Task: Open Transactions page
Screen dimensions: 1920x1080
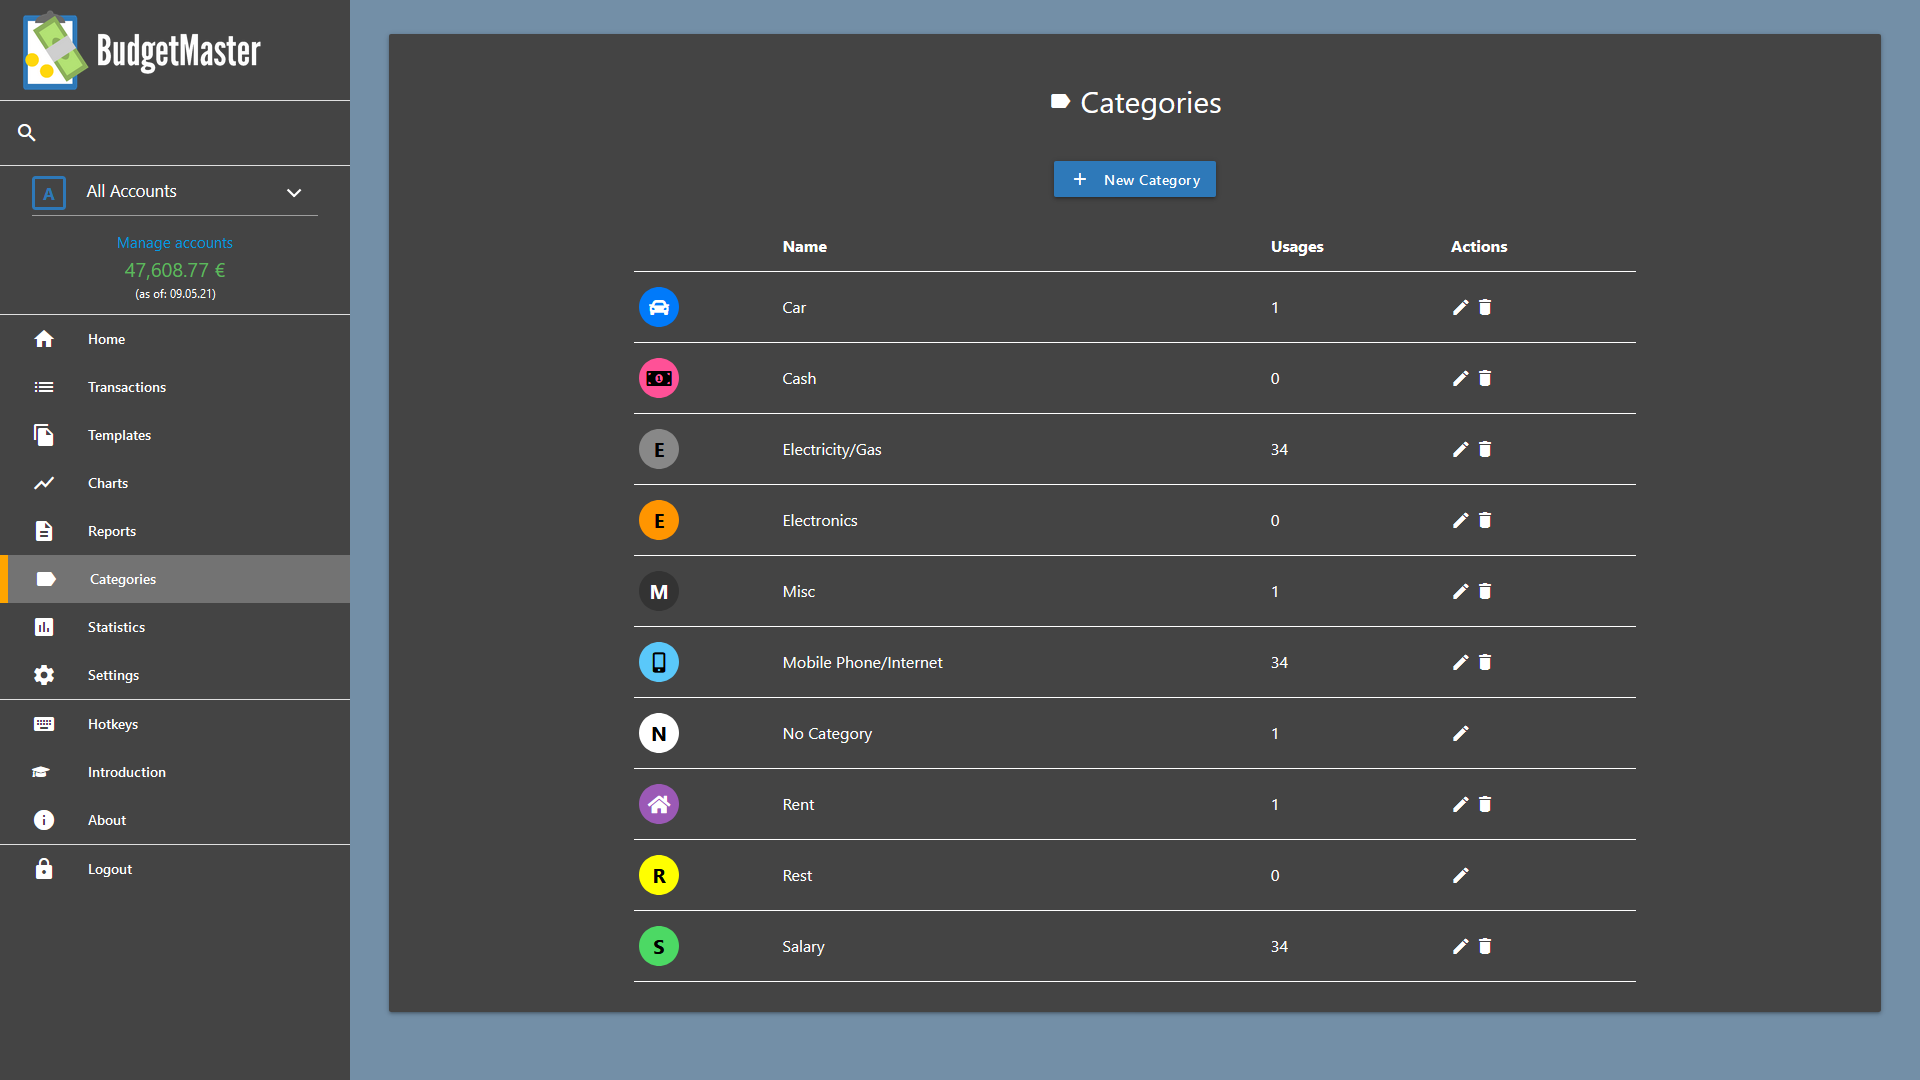Action: tap(175, 387)
